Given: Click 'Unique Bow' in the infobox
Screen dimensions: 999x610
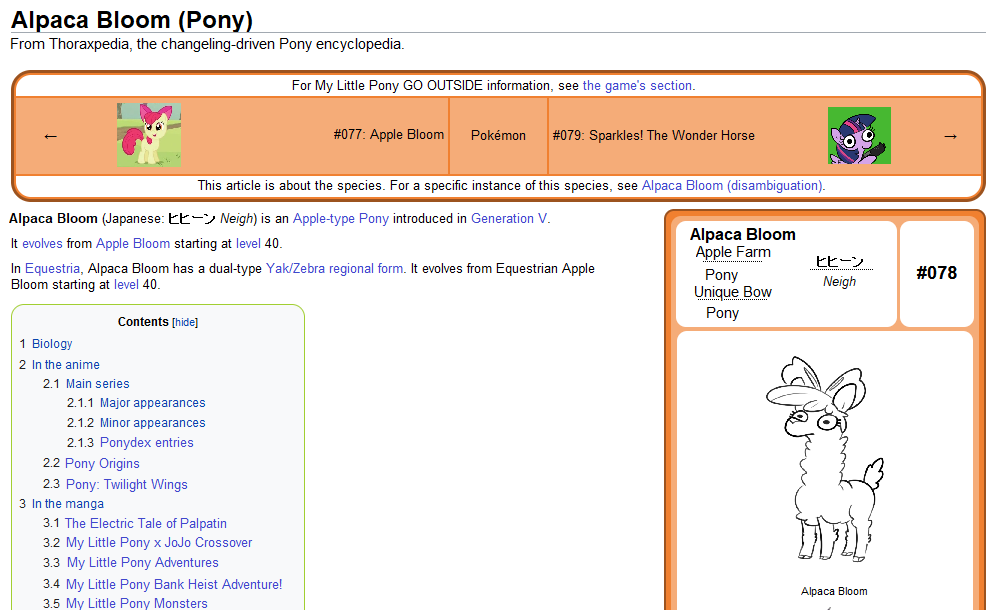Looking at the screenshot, I should (x=733, y=292).
